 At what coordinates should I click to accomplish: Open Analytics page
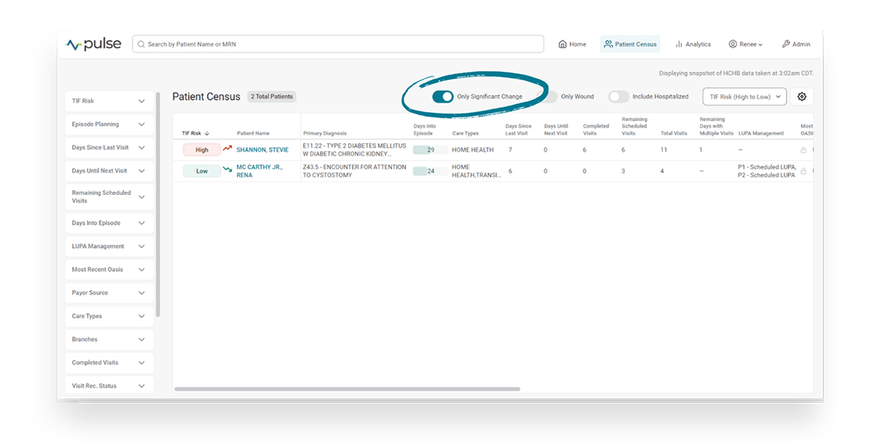click(x=693, y=44)
